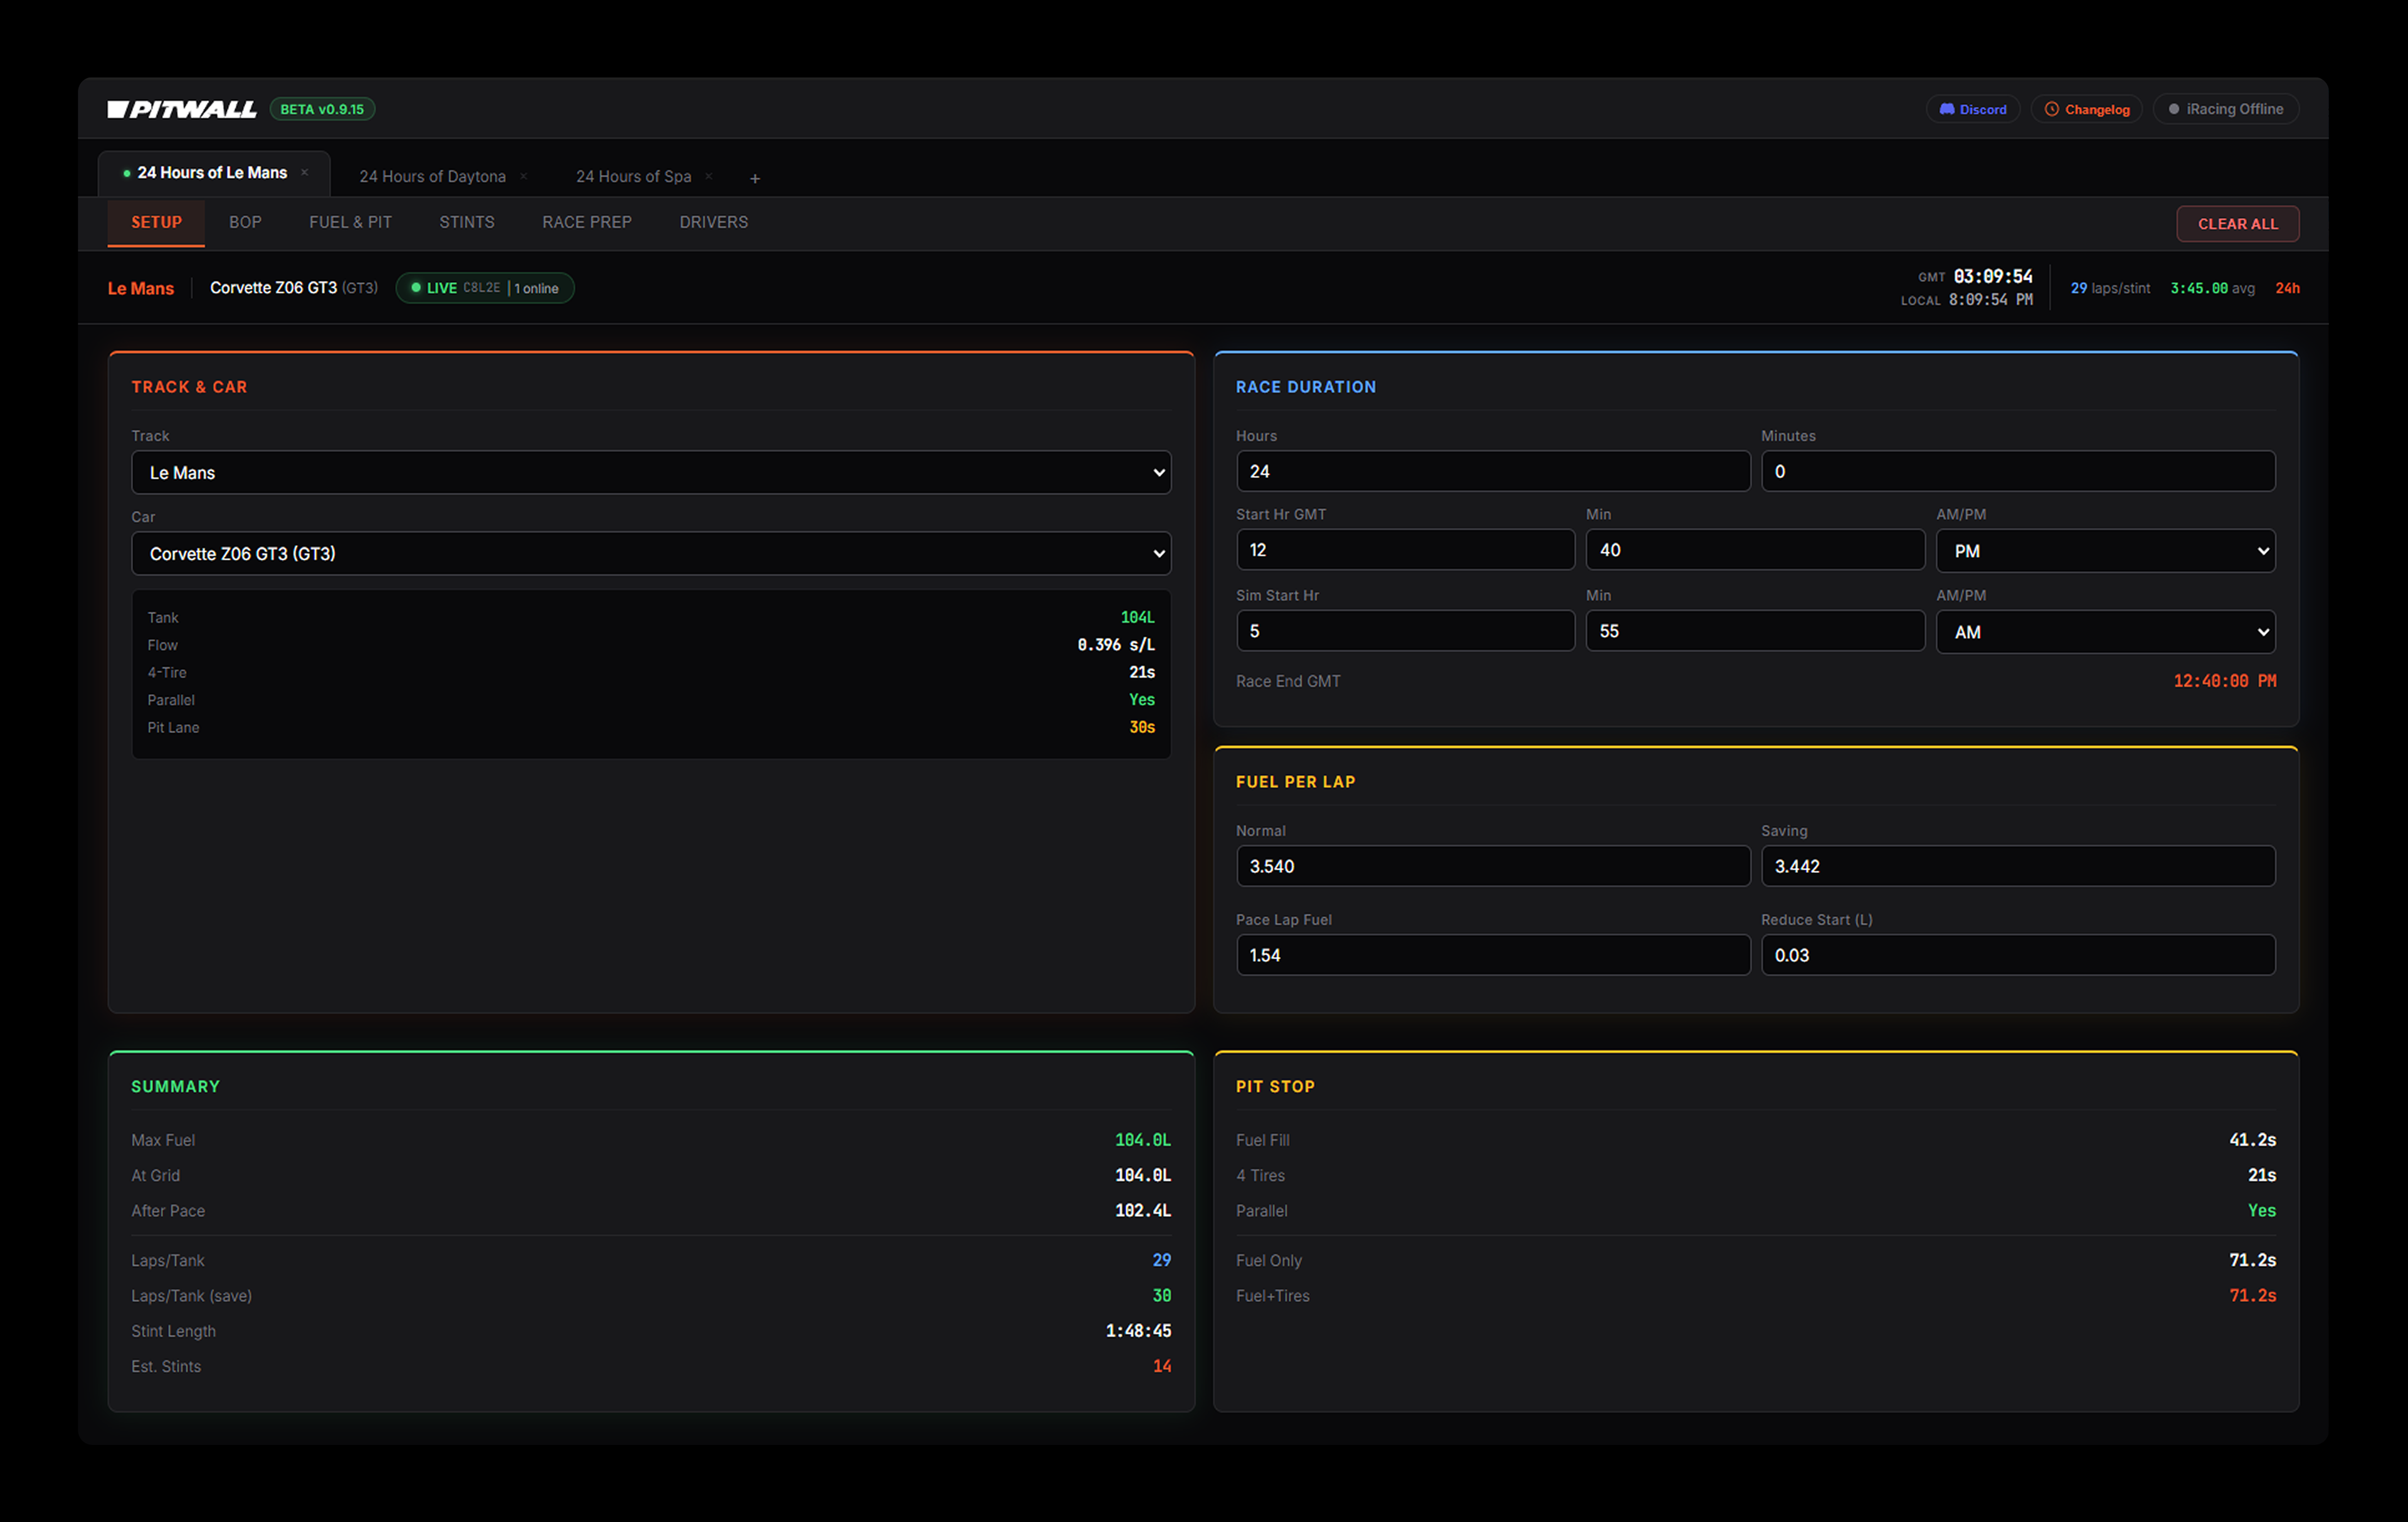Close the 24 Hours of Daytona tab

(523, 176)
